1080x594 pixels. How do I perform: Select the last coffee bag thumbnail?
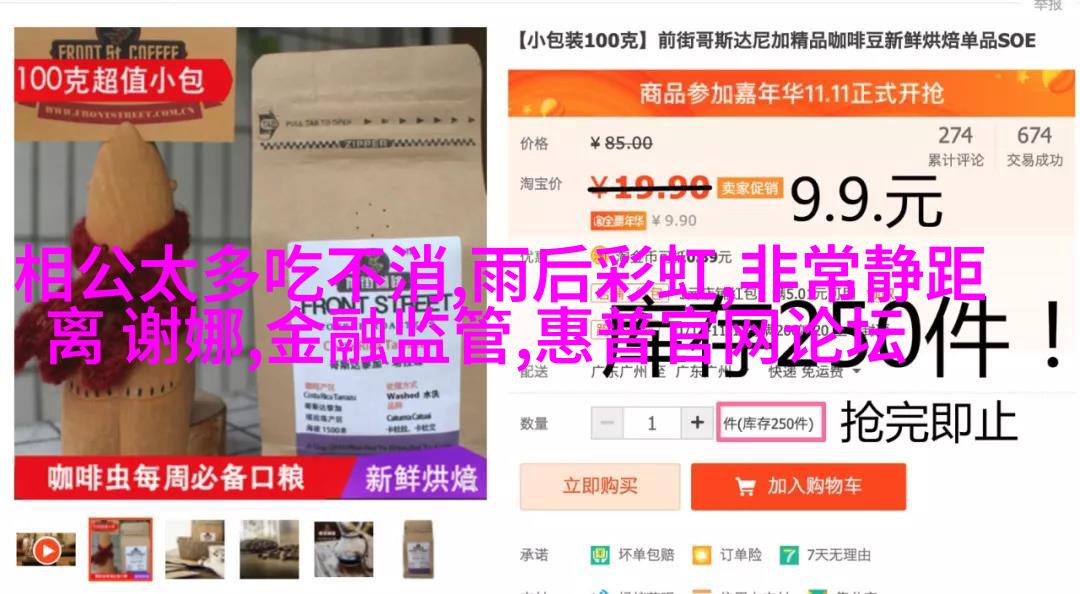pyautogui.click(x=418, y=549)
